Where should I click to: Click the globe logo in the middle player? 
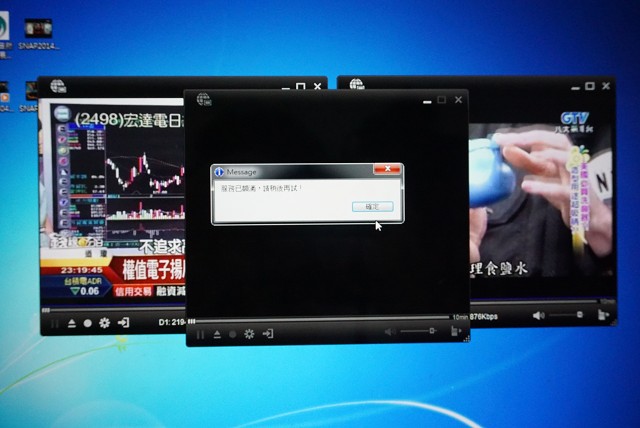(204, 99)
